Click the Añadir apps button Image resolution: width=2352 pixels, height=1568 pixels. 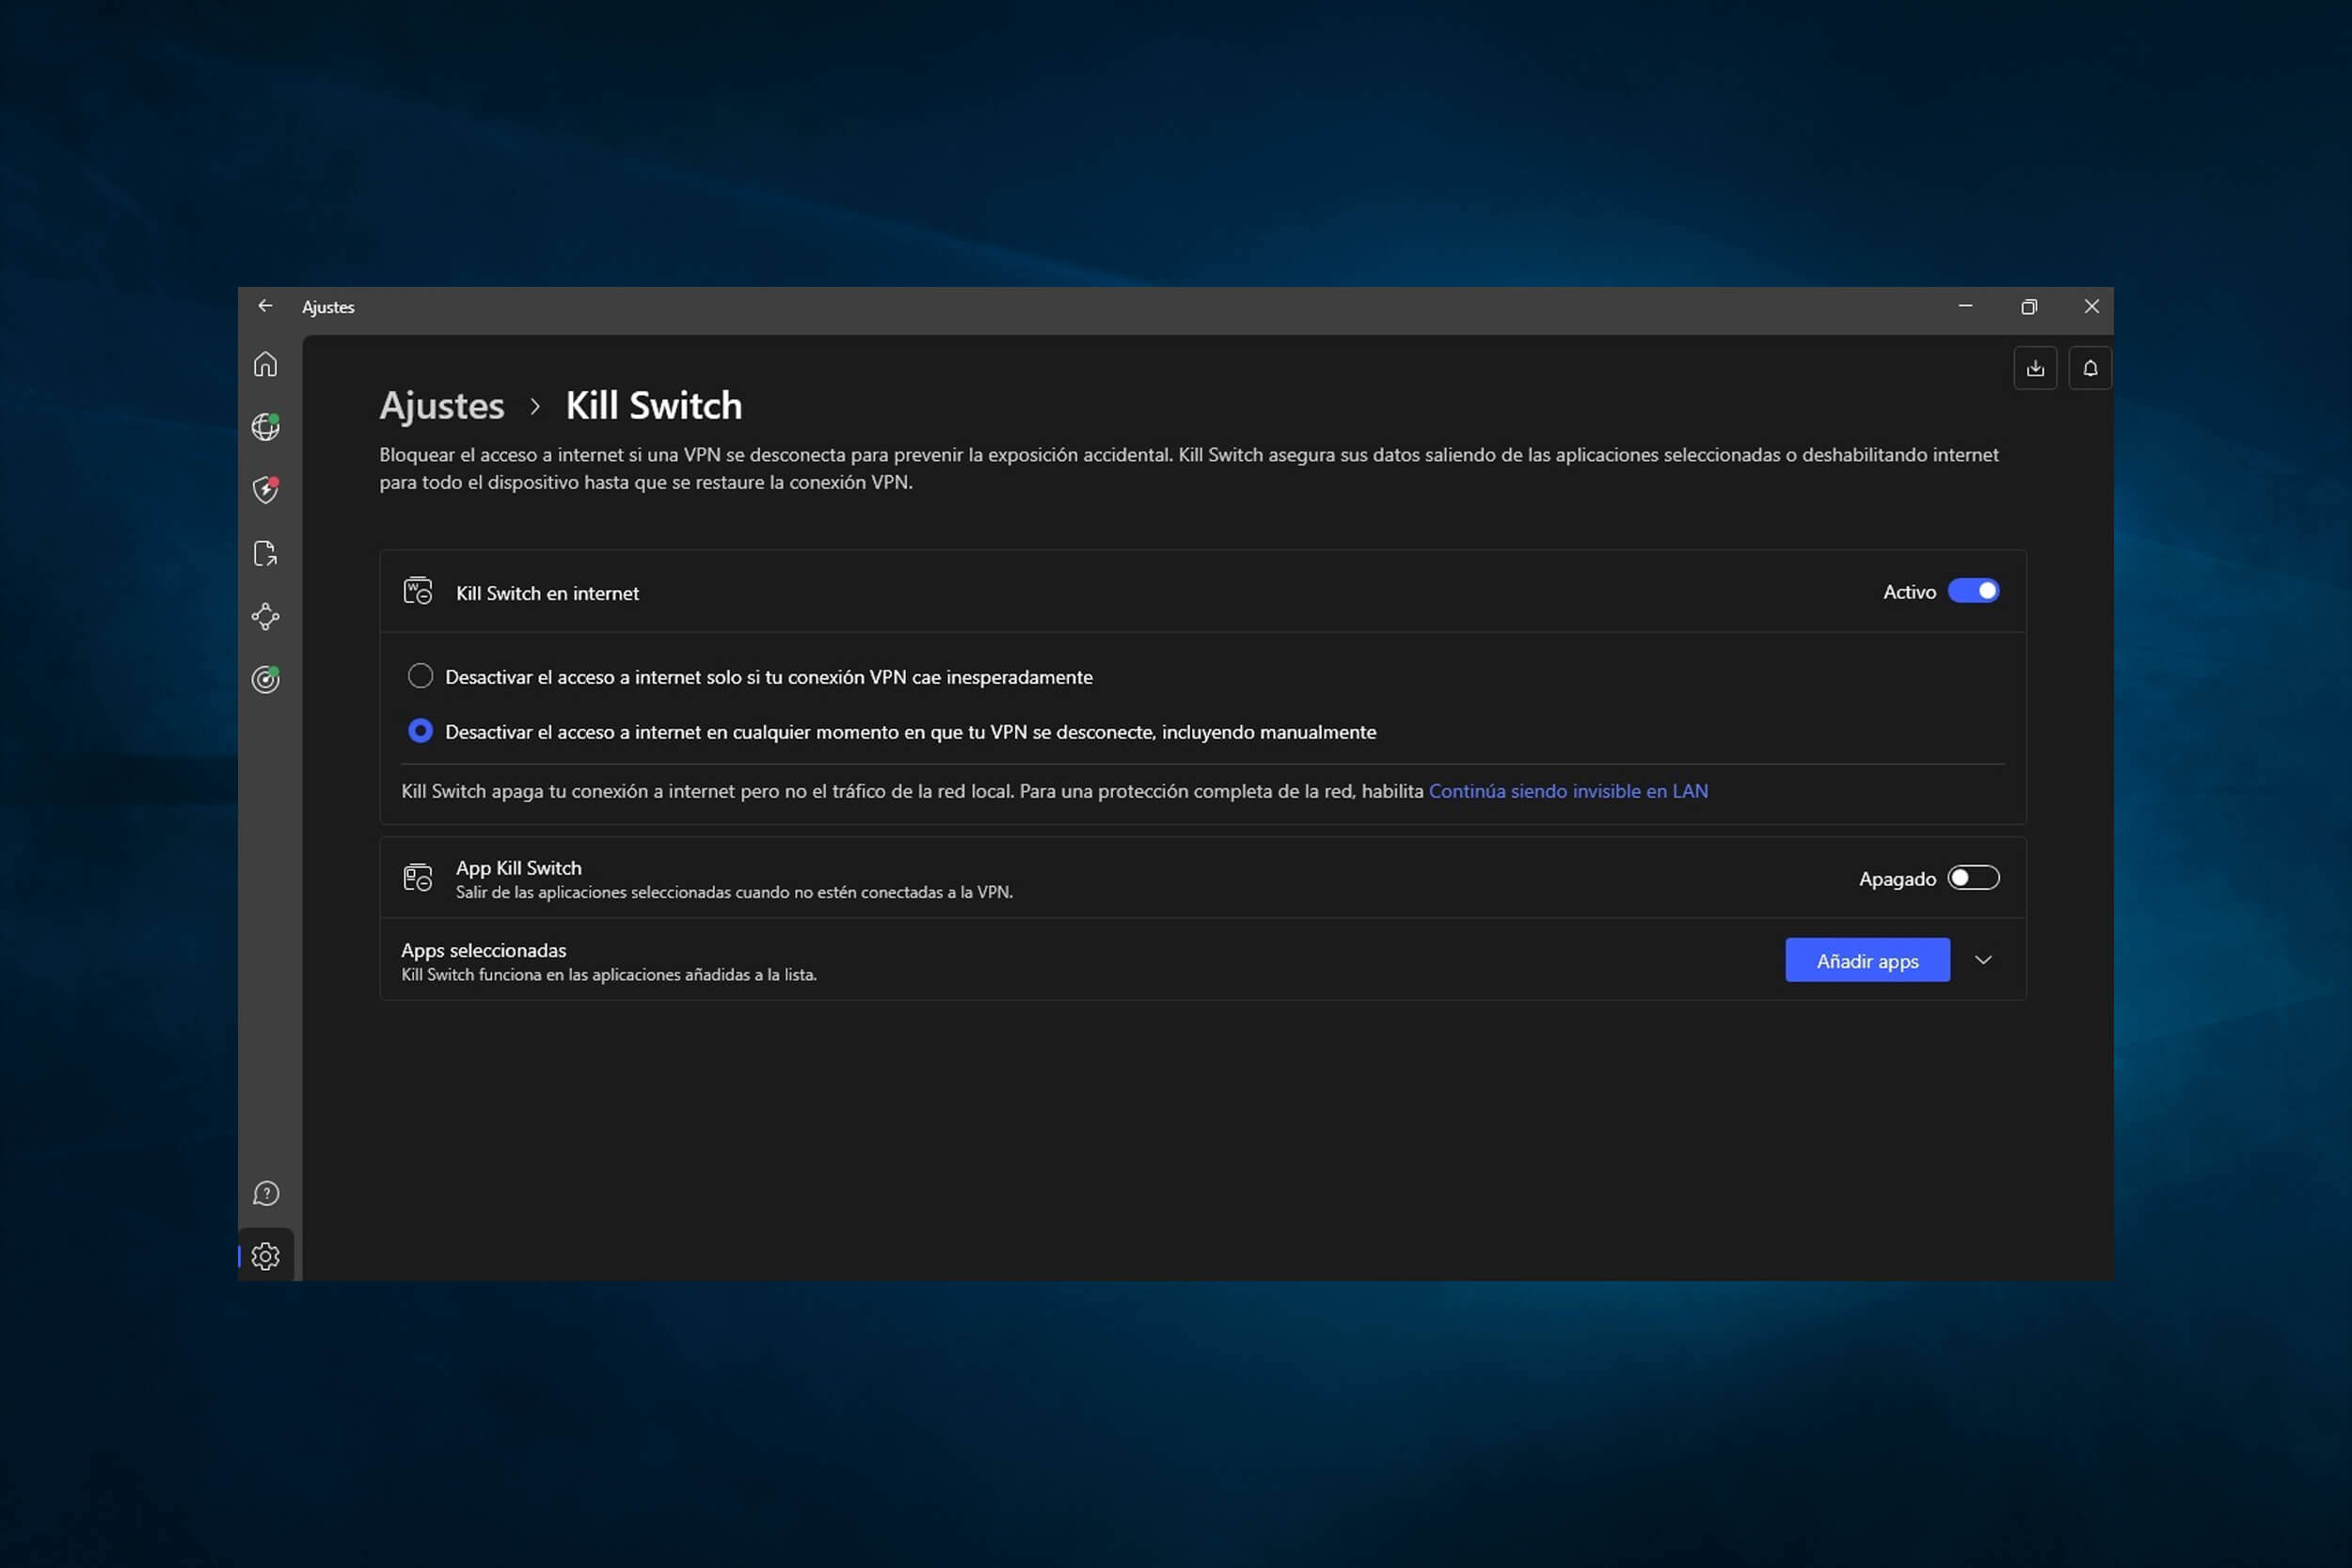click(x=1867, y=960)
